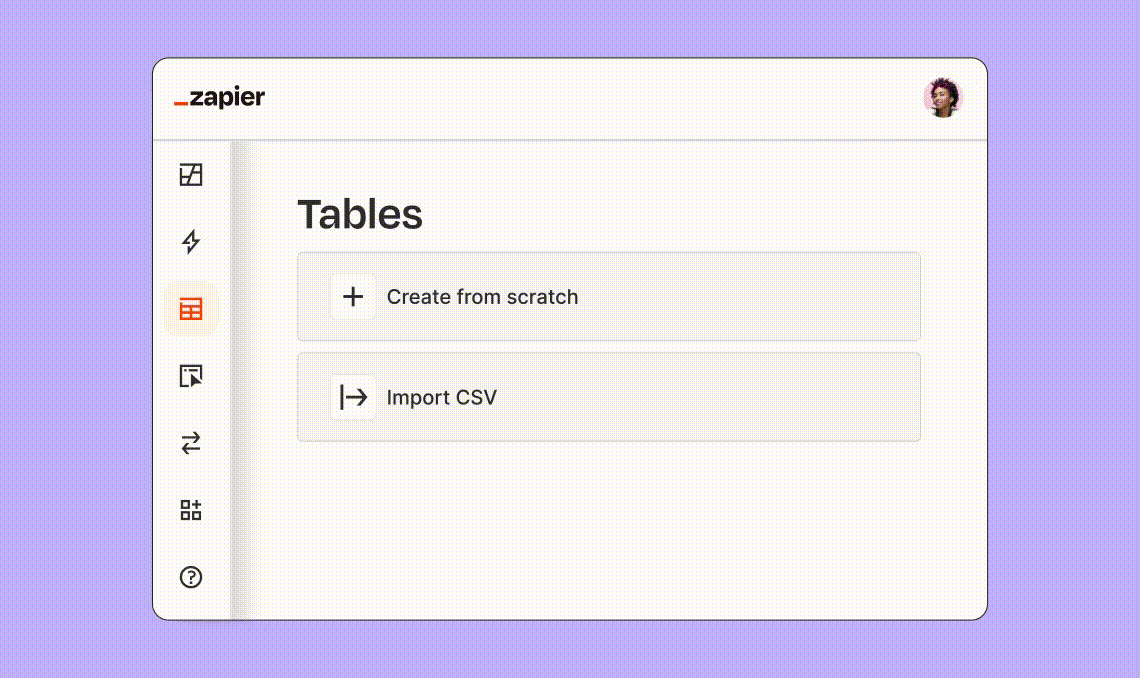
Task: Open the user profile avatar menu
Action: (x=942, y=97)
